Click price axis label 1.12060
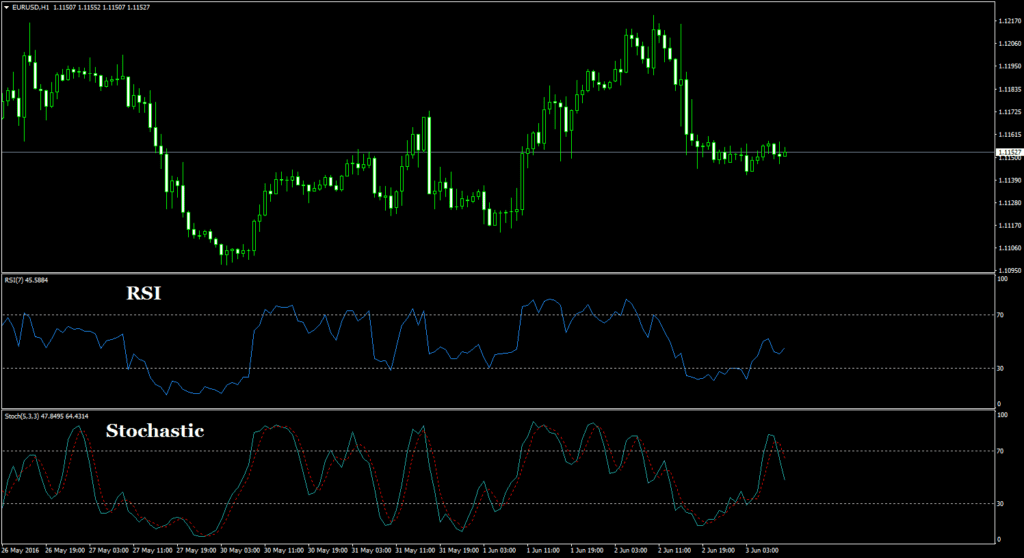The image size is (1024, 558). (x=1010, y=44)
